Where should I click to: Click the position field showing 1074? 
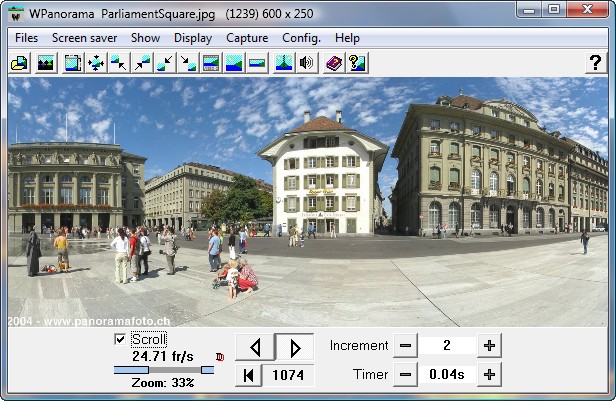click(288, 375)
